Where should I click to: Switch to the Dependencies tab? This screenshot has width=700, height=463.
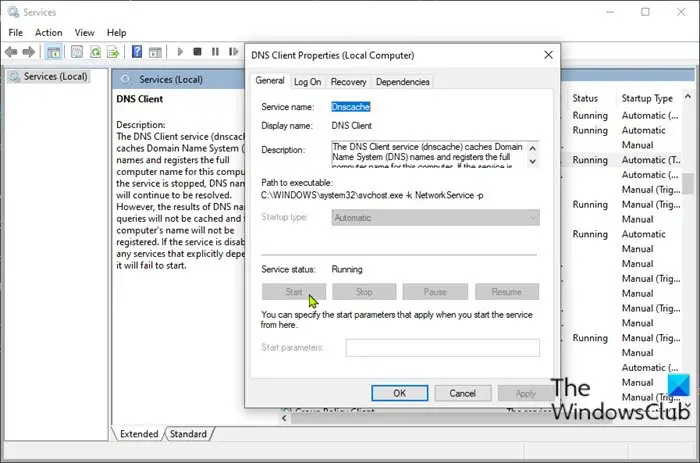(403, 82)
